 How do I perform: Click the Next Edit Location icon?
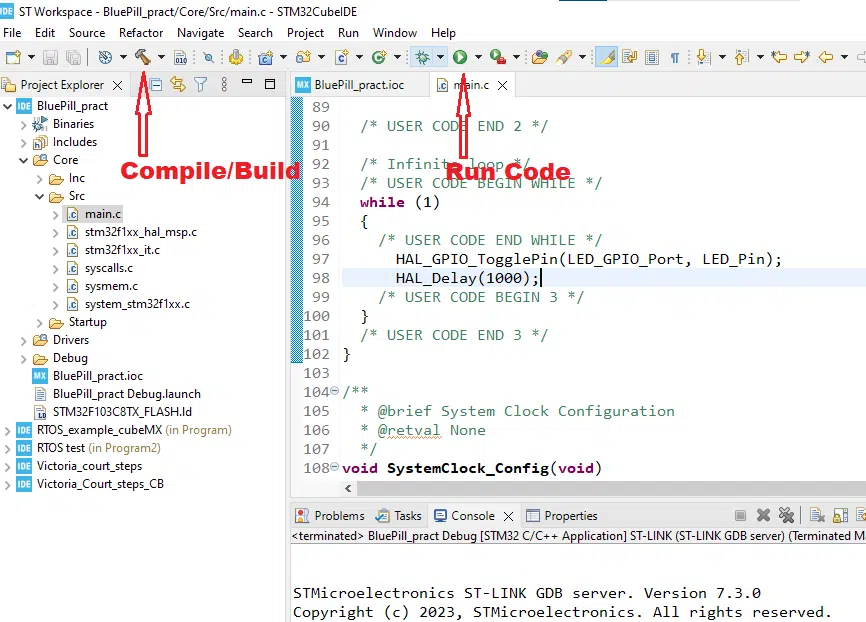[x=802, y=57]
